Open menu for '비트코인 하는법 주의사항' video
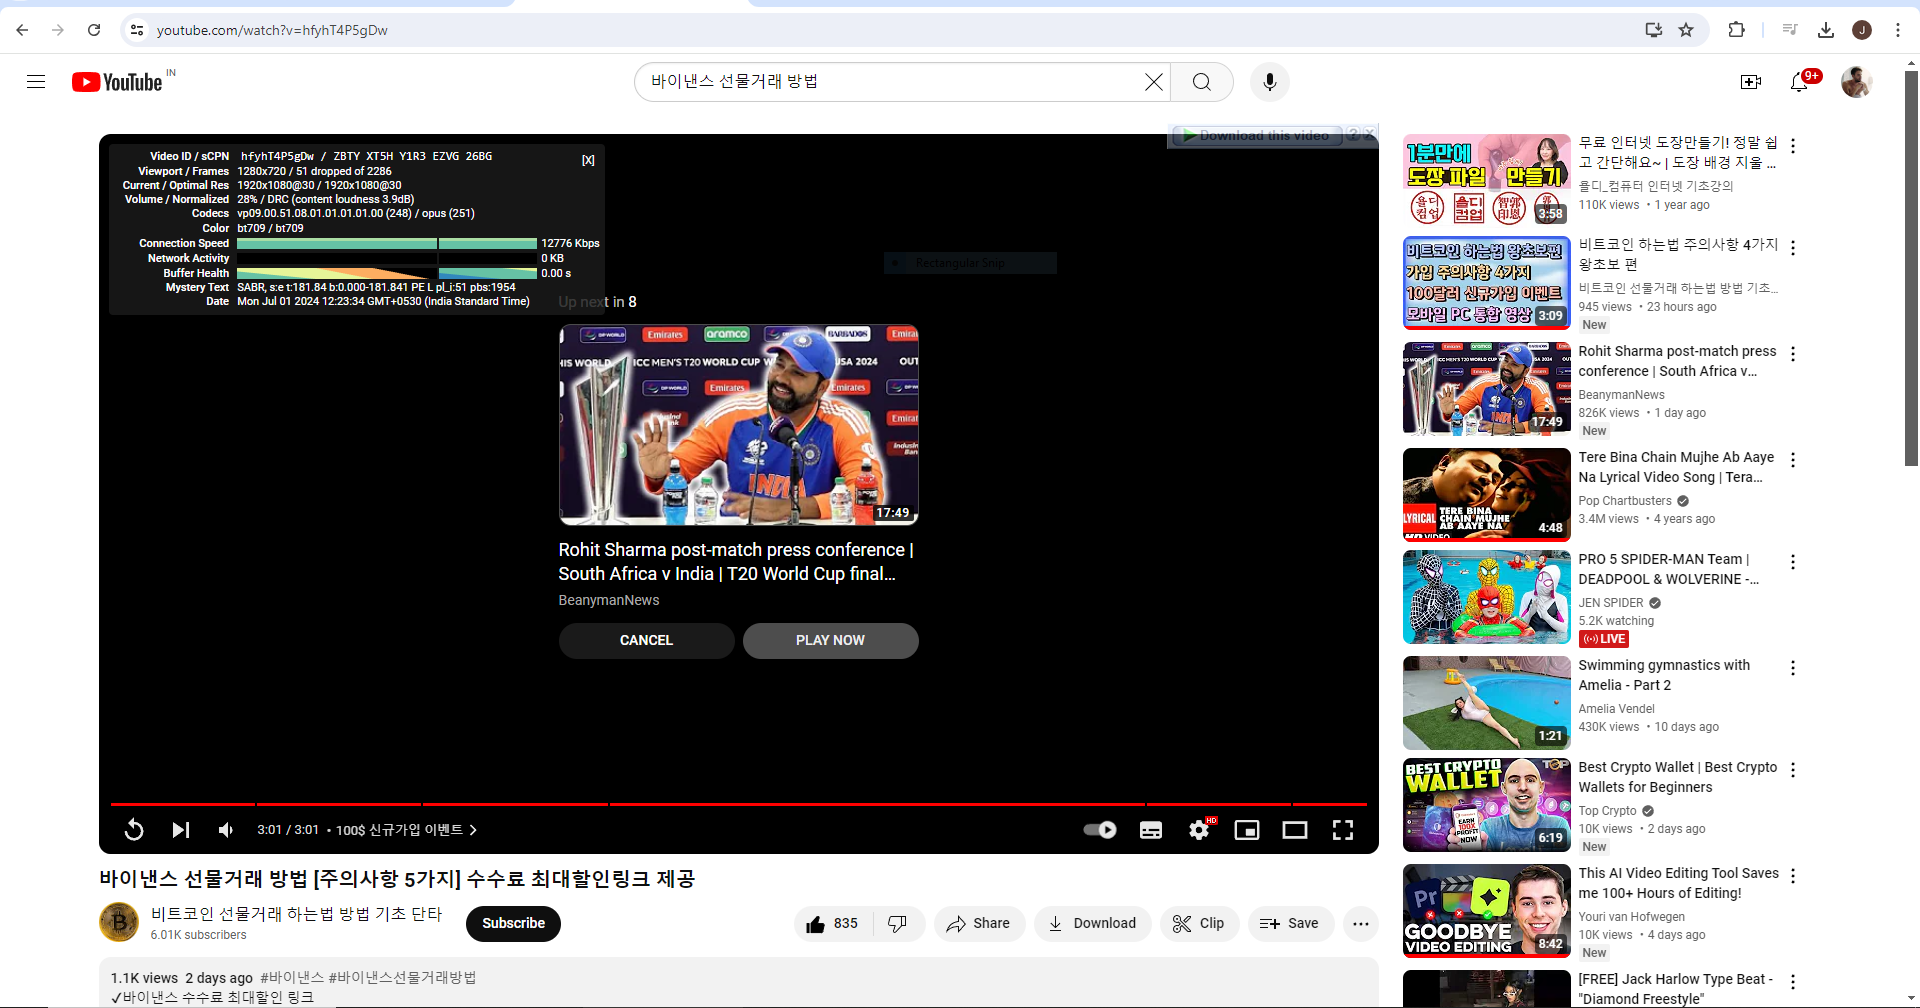Image resolution: width=1920 pixels, height=1008 pixels. click(1793, 248)
